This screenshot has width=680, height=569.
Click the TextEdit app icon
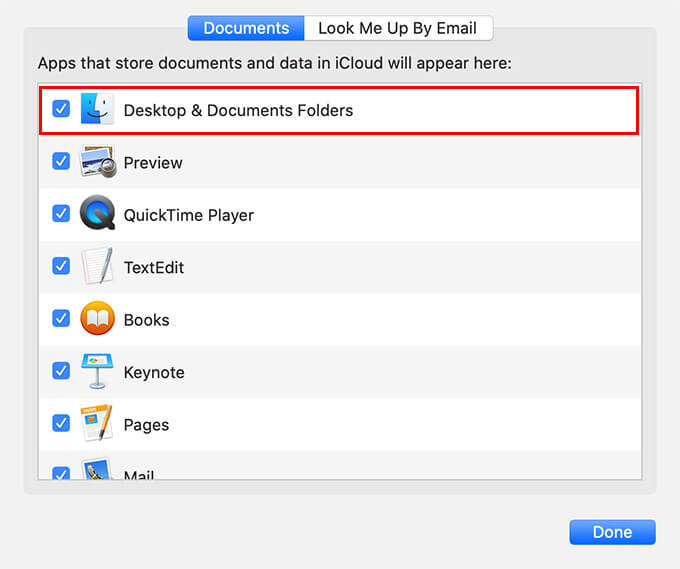[98, 266]
